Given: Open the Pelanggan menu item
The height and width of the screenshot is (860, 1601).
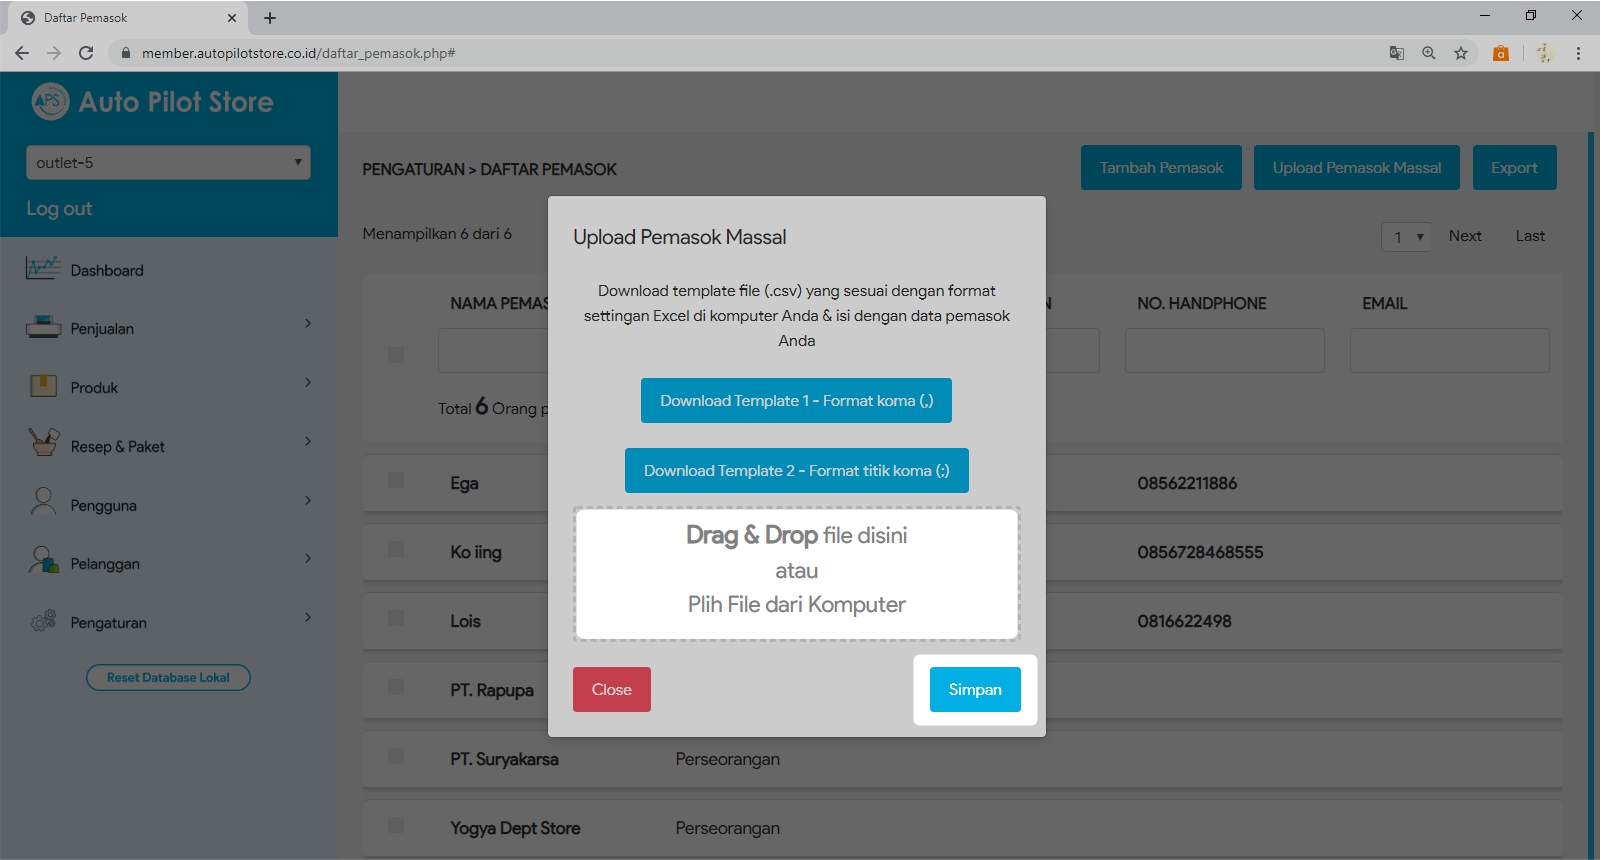Looking at the screenshot, I should pos(105,564).
